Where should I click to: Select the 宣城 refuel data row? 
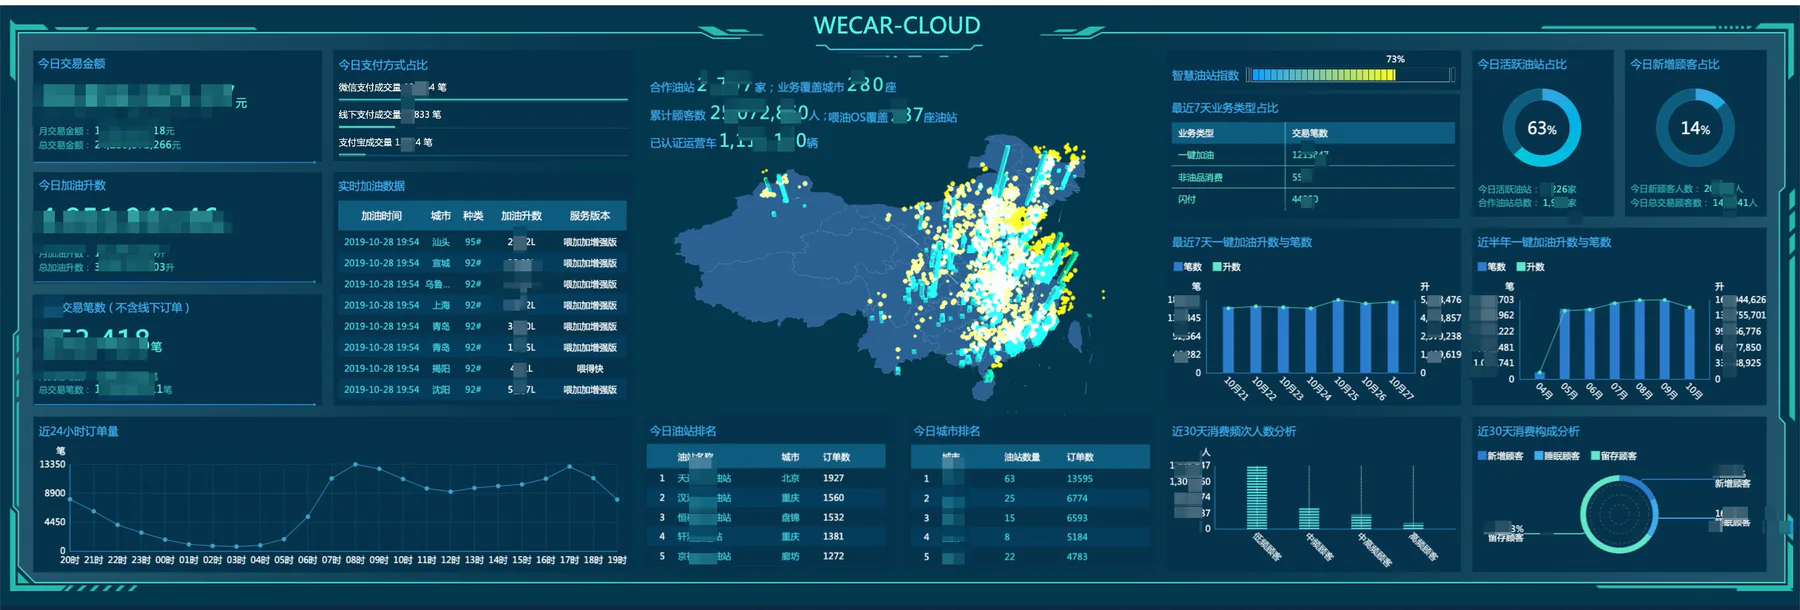tap(482, 263)
